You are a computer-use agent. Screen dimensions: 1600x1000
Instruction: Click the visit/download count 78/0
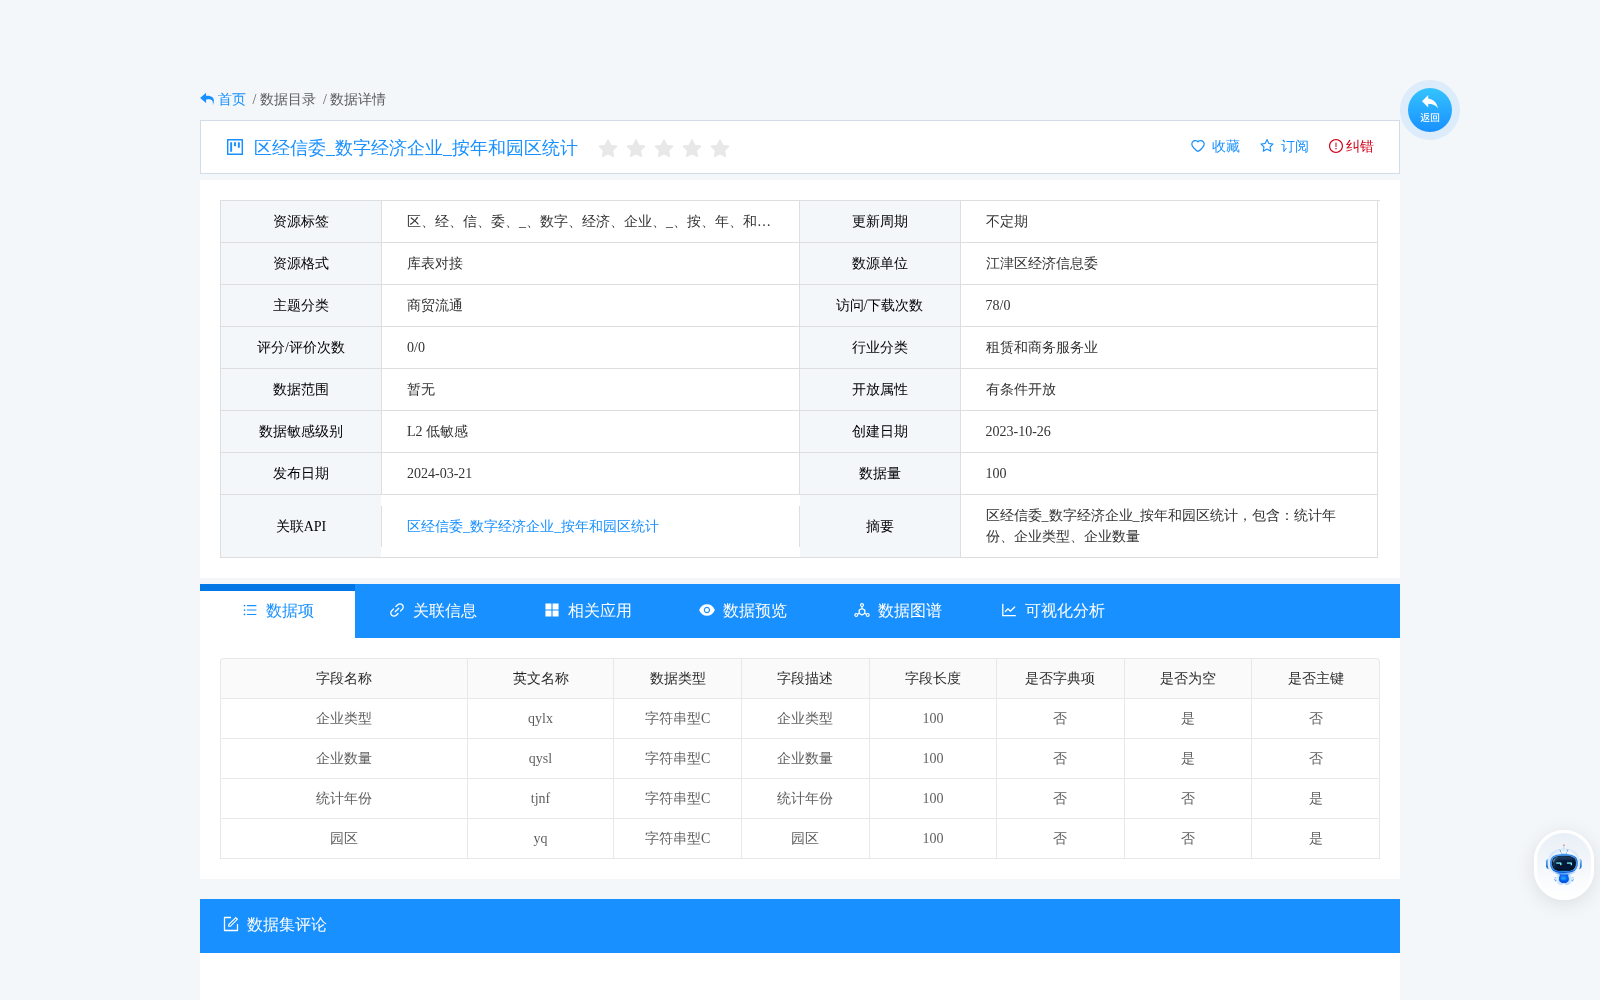[x=998, y=305]
